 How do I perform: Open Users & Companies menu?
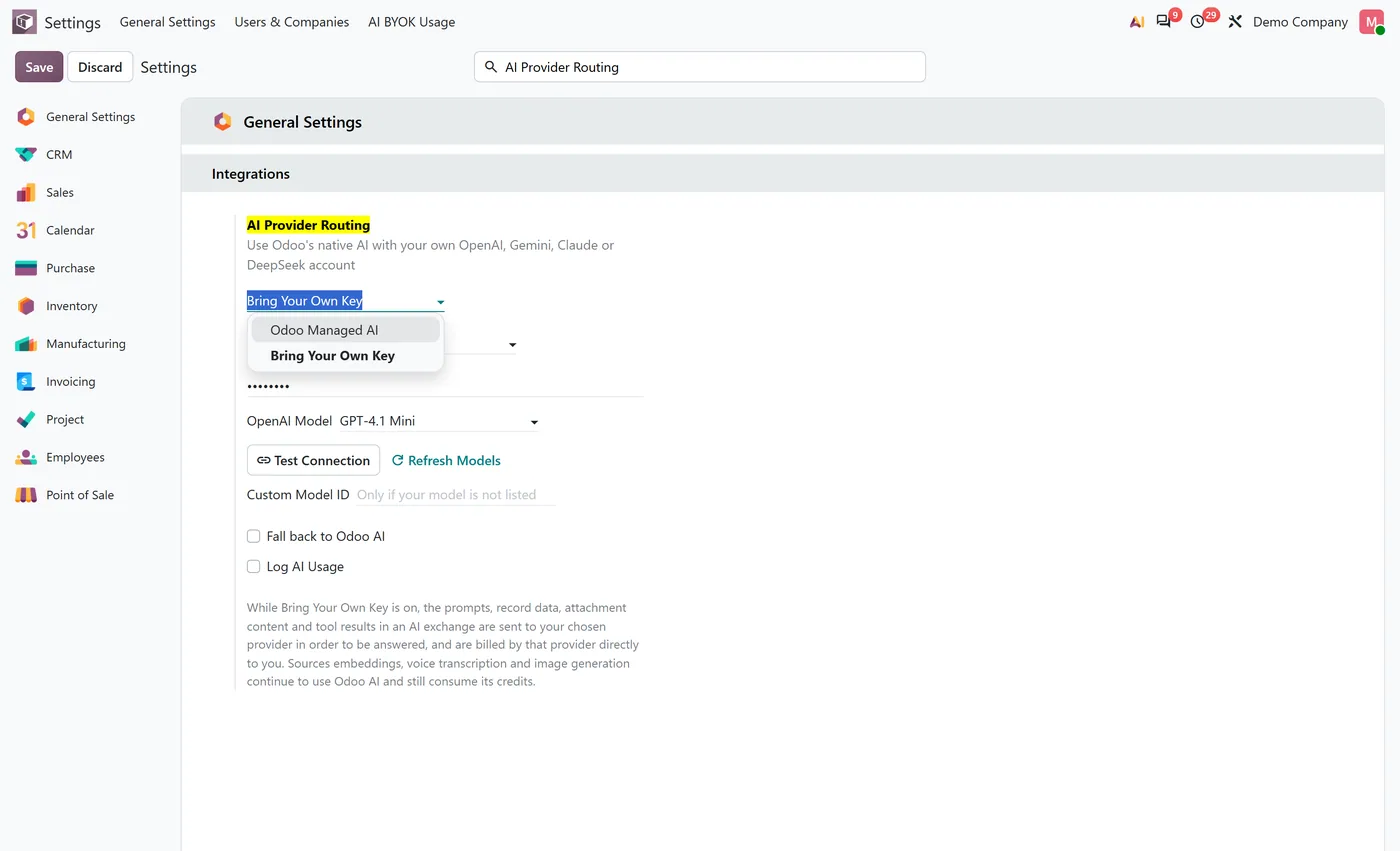click(292, 22)
